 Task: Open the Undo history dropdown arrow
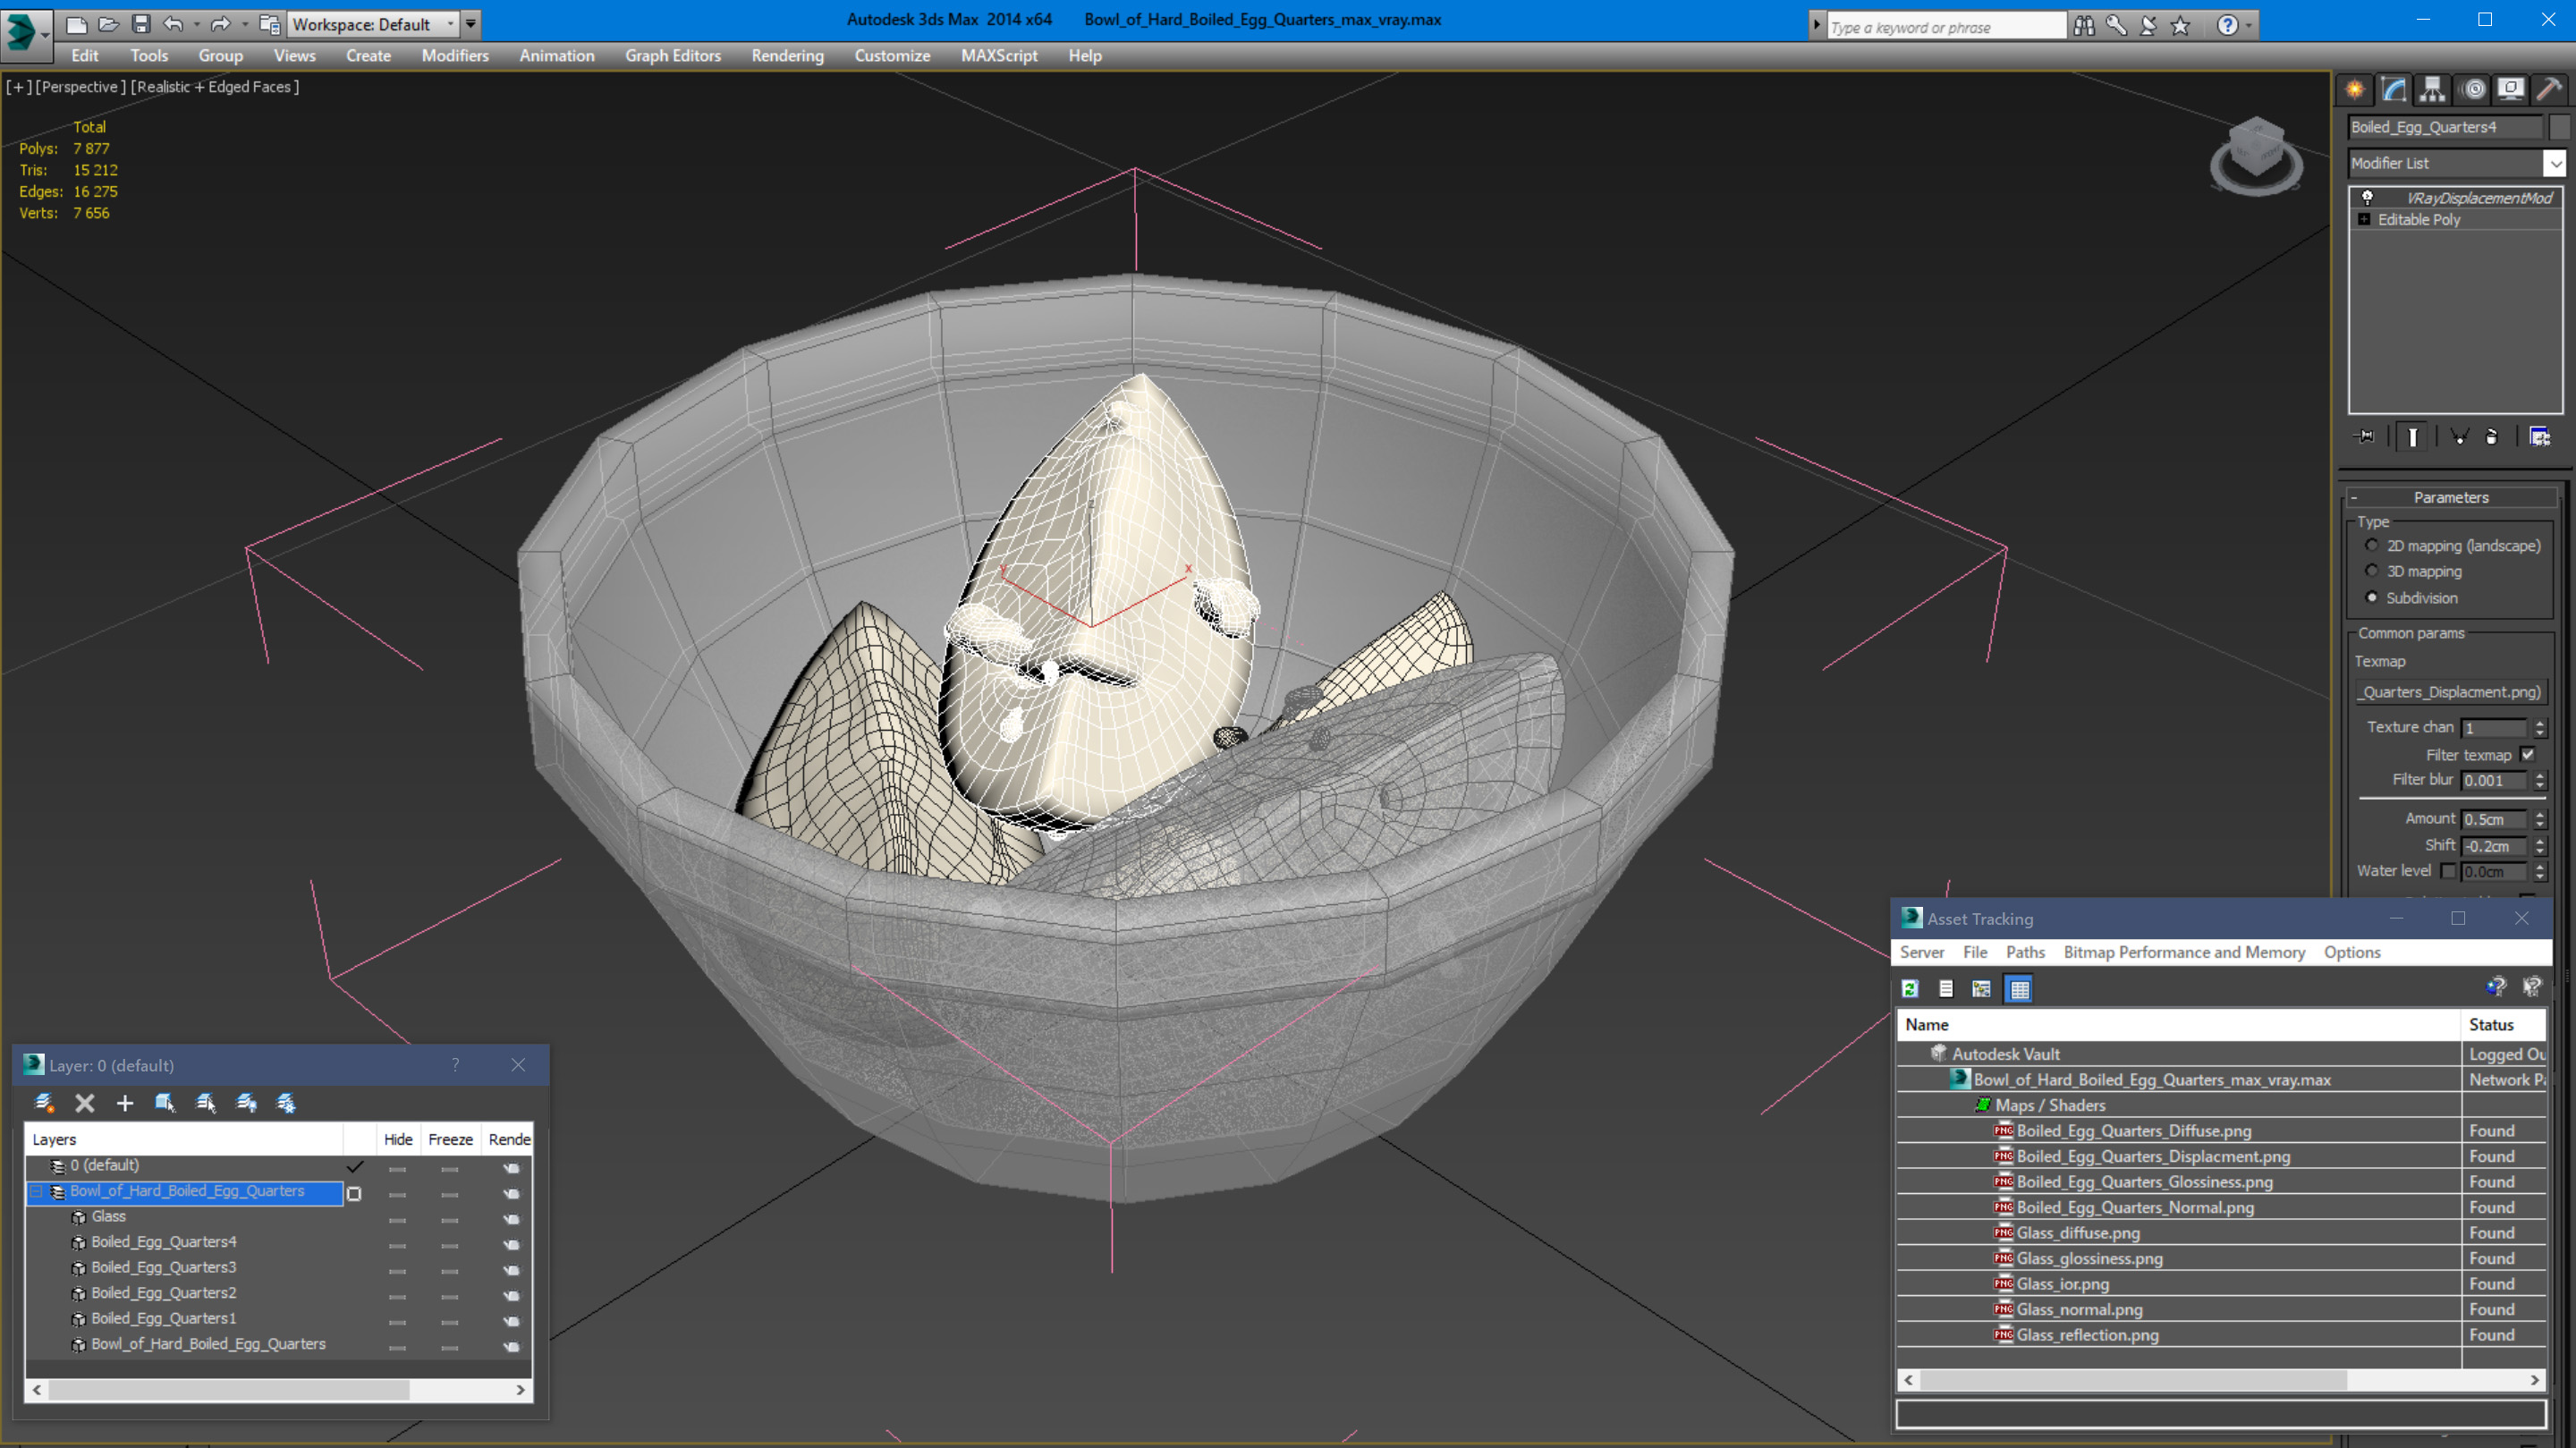[x=196, y=24]
